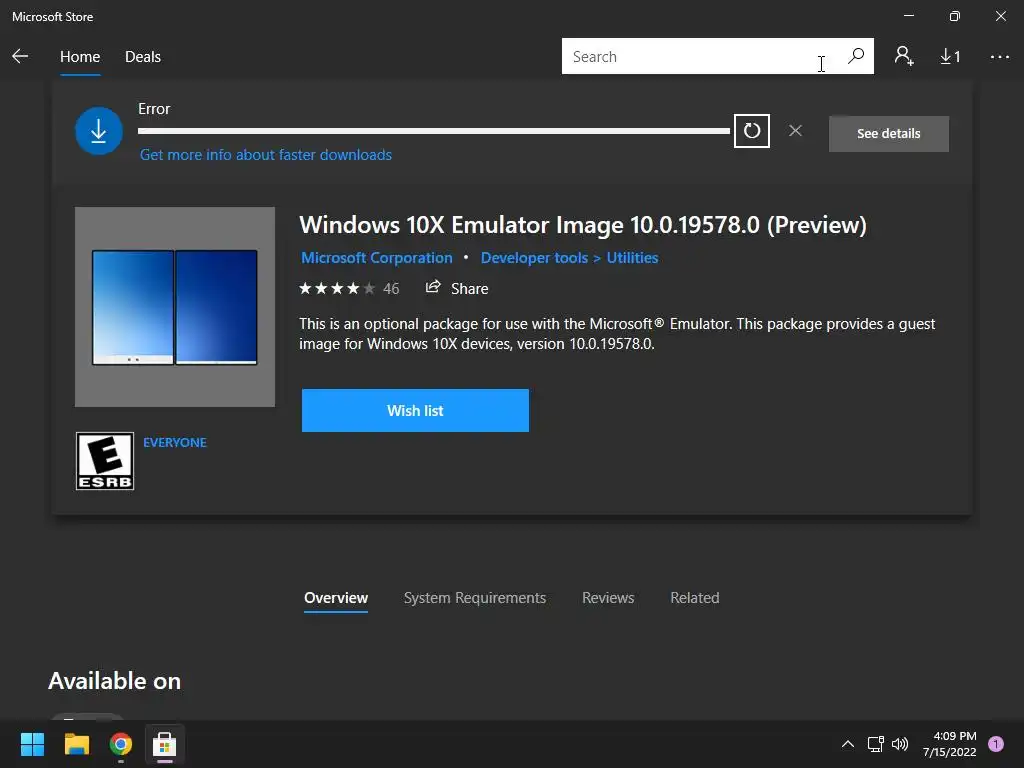Select the Overview tab

tap(336, 598)
